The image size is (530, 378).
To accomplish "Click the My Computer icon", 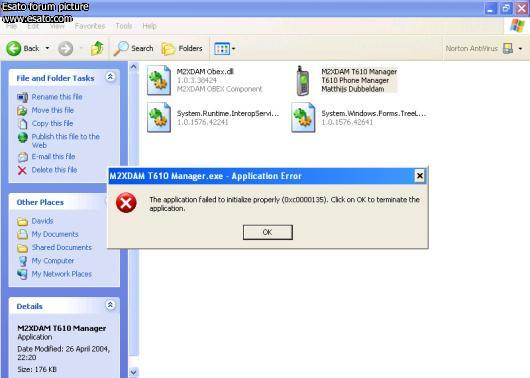I will coord(23,261).
